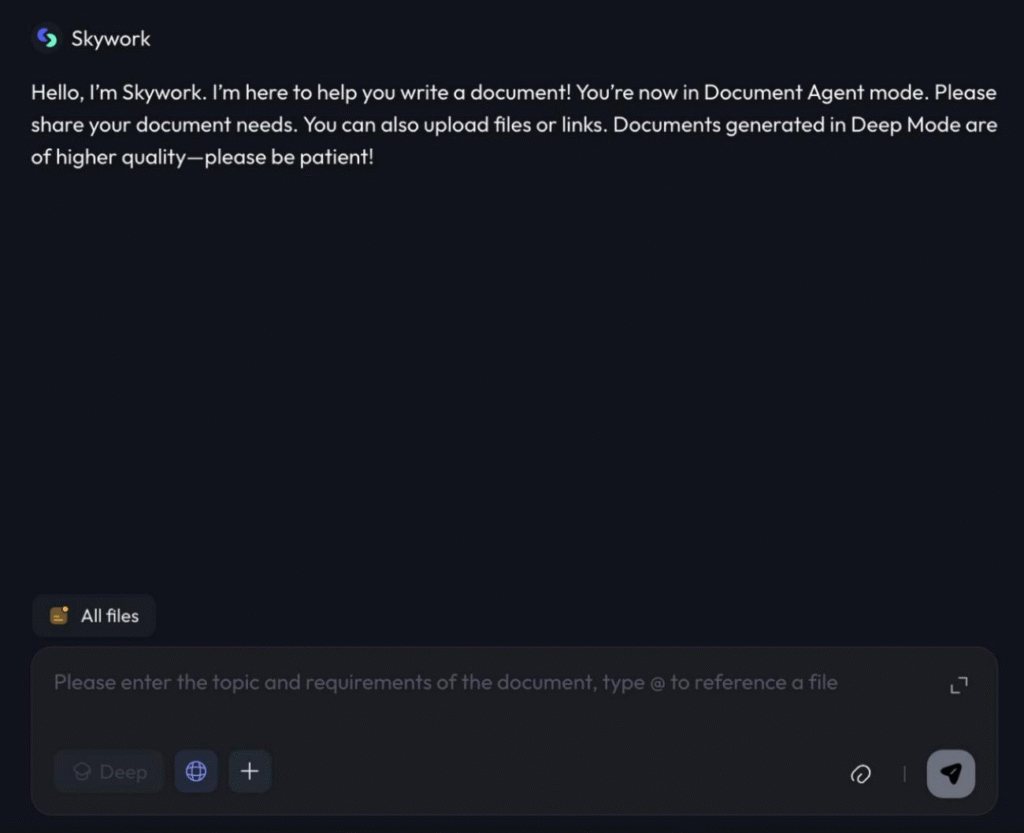Screen dimensions: 1024x833
Task: Click the Skywork logo icon
Action: click(x=46, y=38)
